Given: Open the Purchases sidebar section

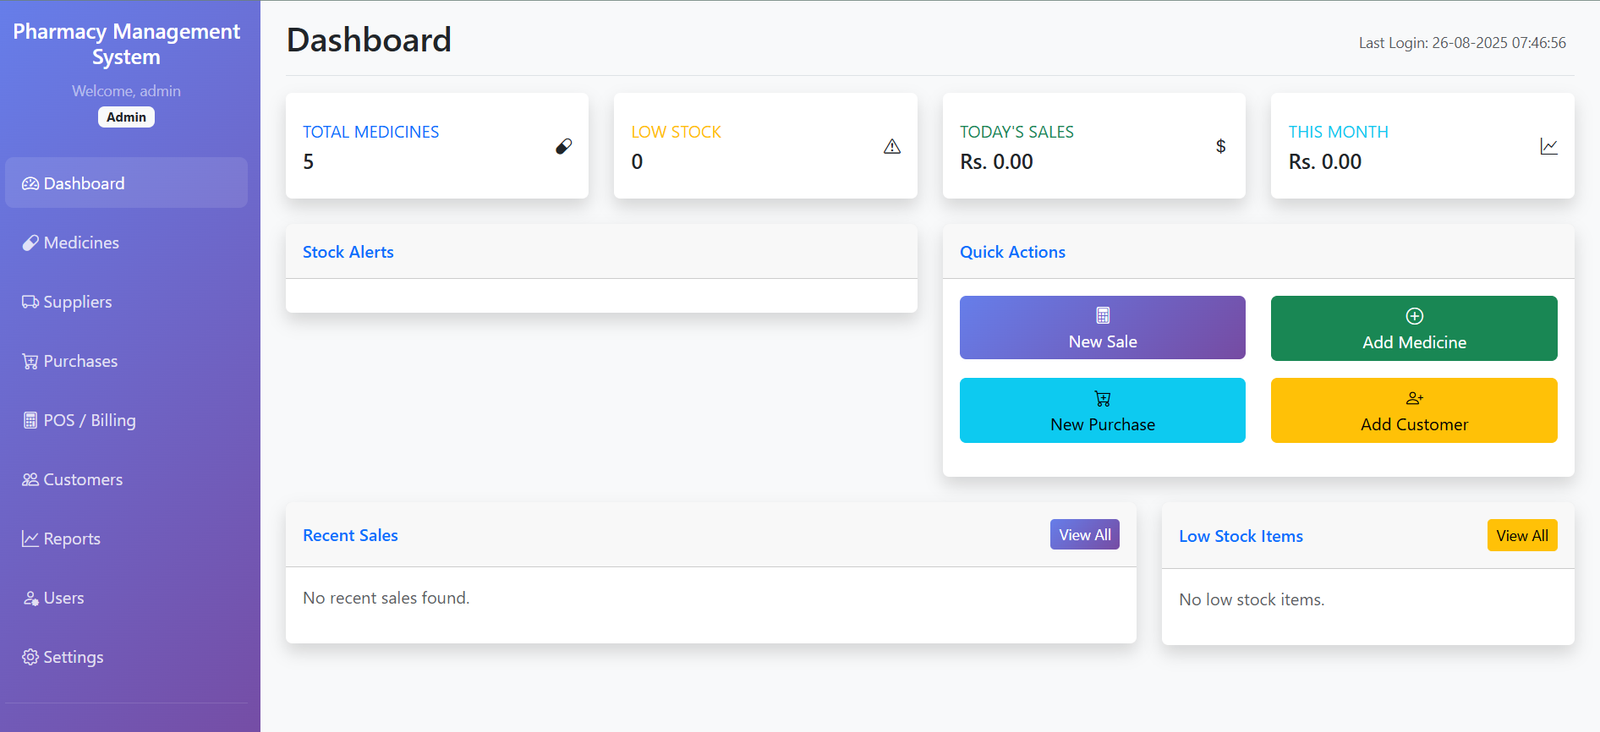Looking at the screenshot, I should click(x=80, y=361).
